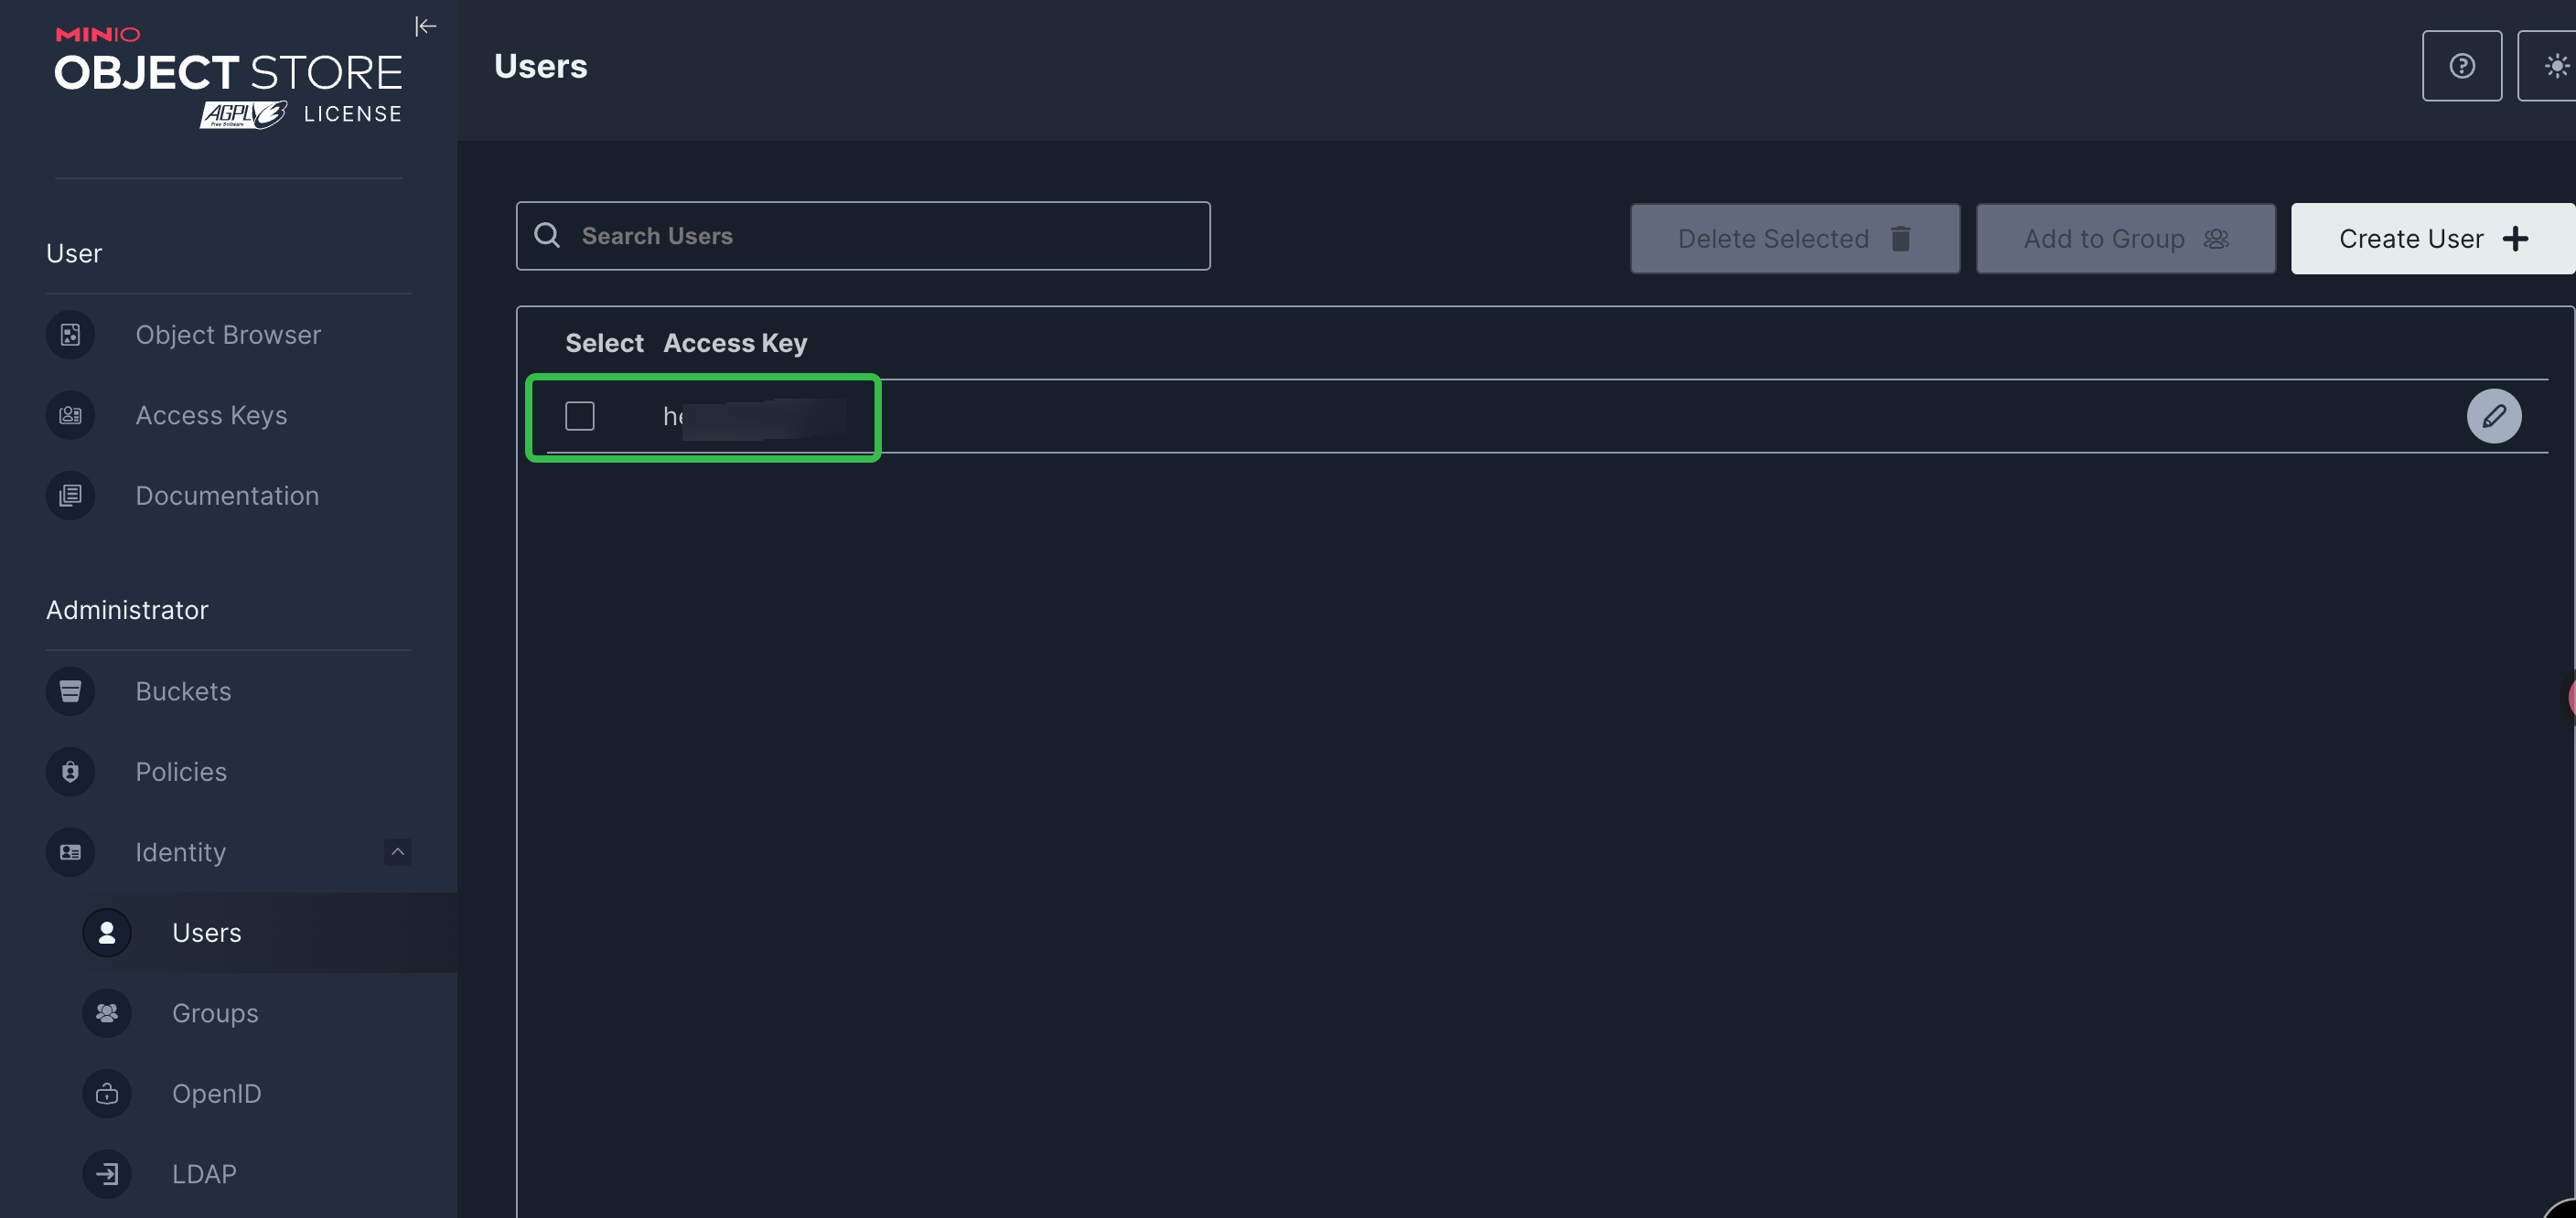The width and height of the screenshot is (2576, 1218).
Task: Focus the Search Users field
Action: pos(880,236)
